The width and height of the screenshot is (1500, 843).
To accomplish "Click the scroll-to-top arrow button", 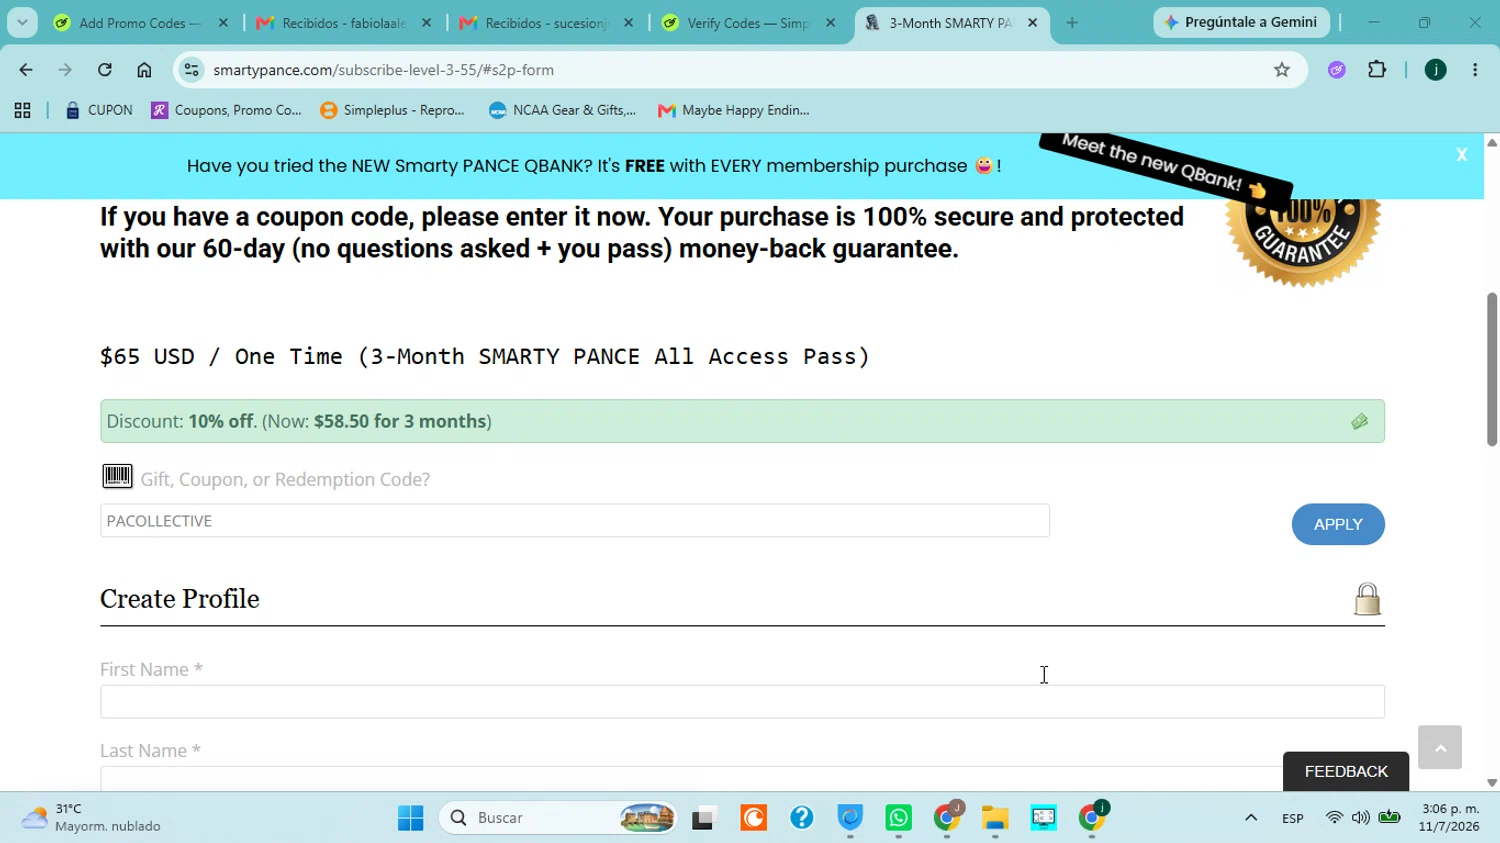I will coord(1440,747).
